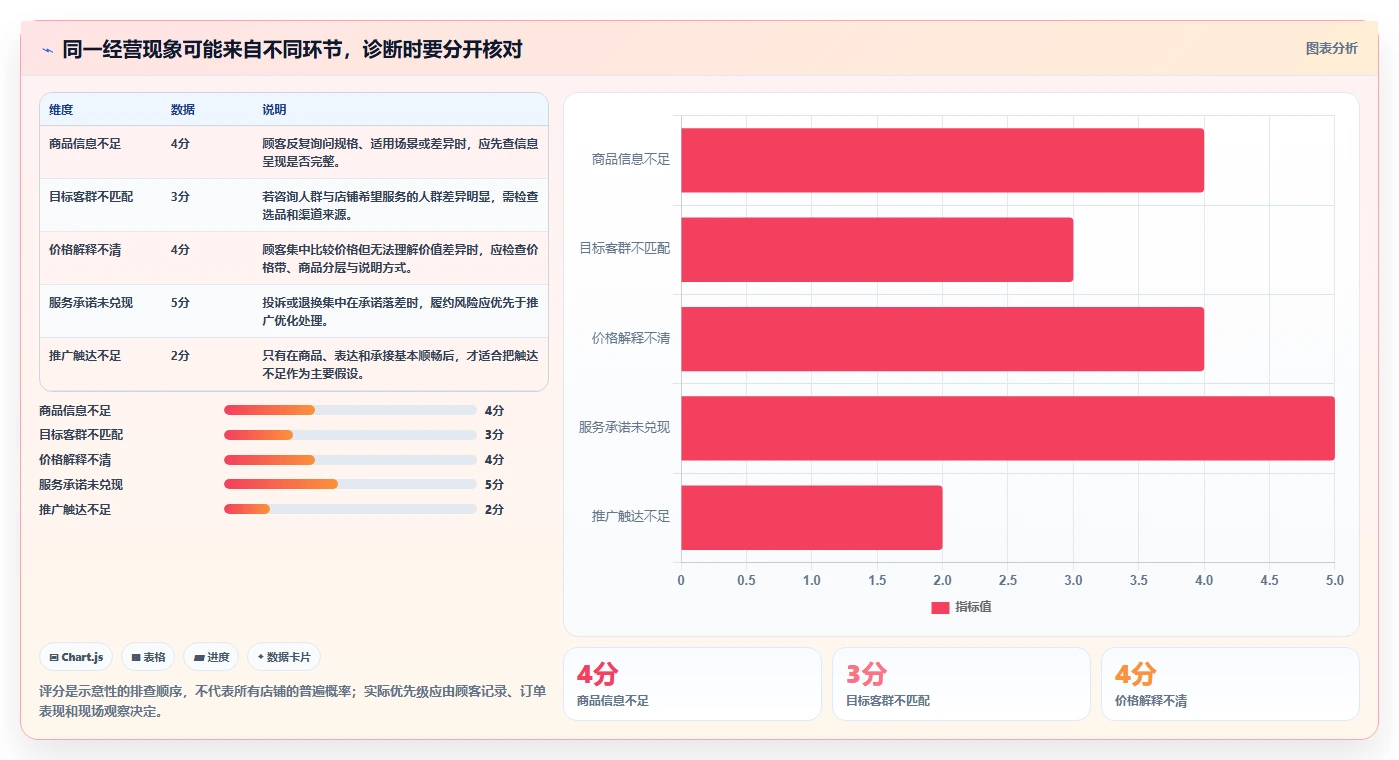
Task: Click the 2分 value beside the progress list
Action: pyautogui.click(x=494, y=510)
